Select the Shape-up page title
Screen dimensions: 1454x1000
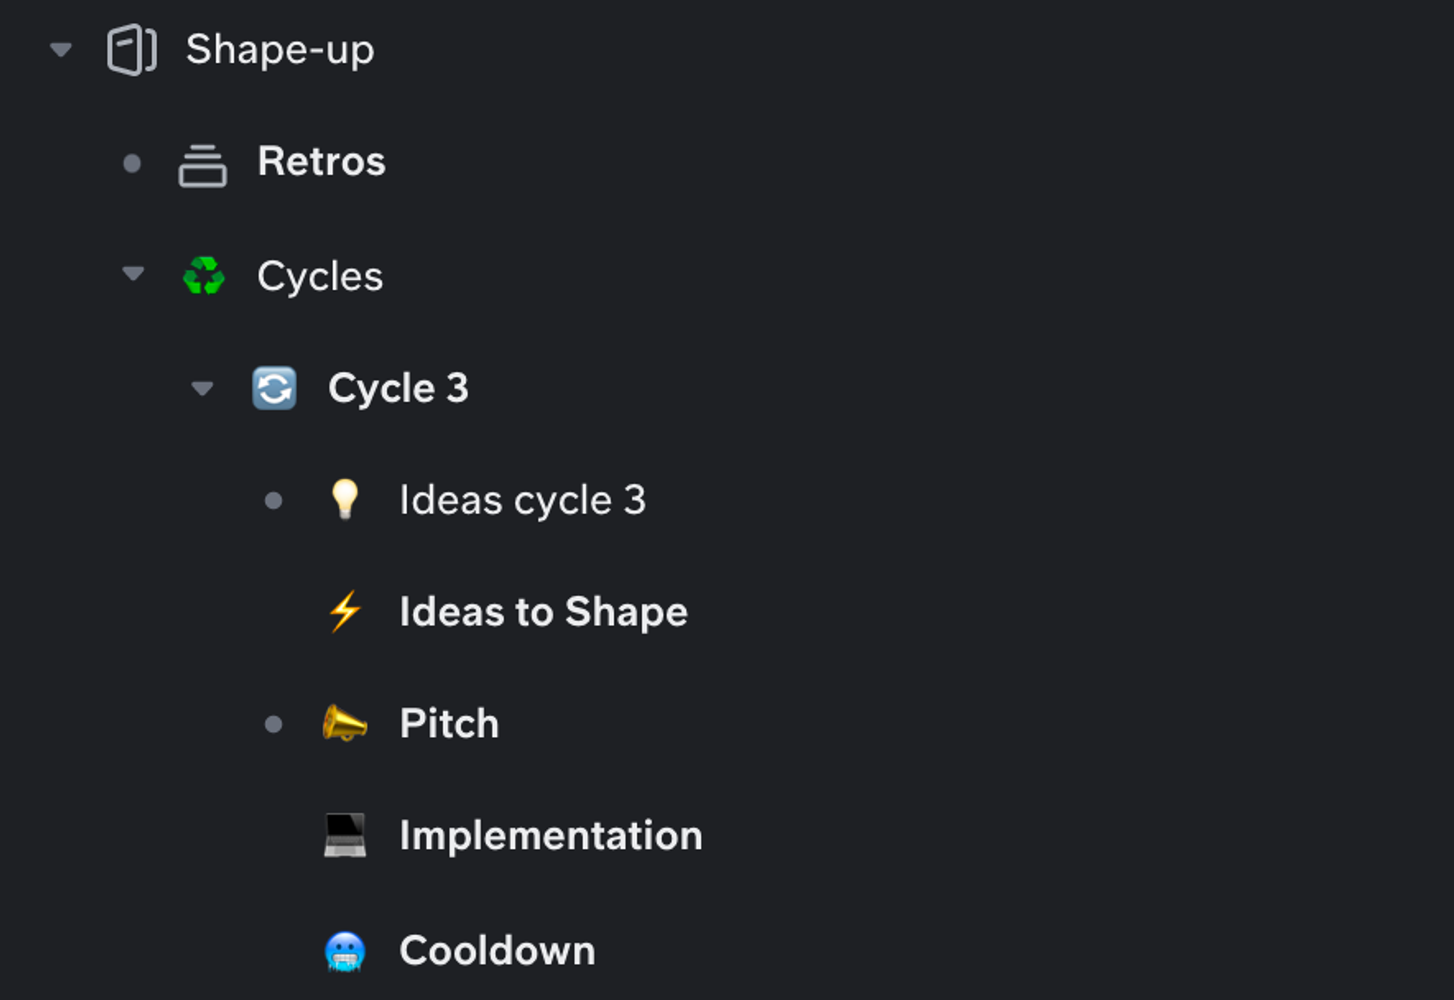pyautogui.click(x=280, y=49)
